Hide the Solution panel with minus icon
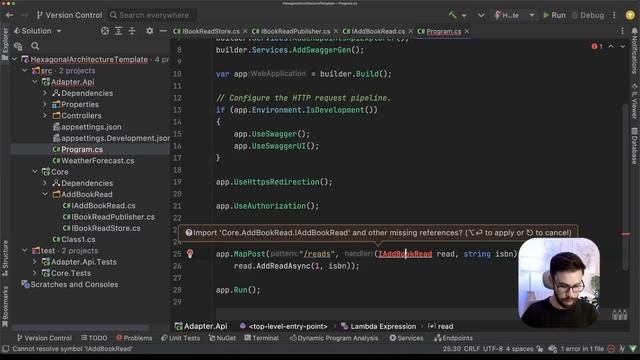 tap(163, 31)
